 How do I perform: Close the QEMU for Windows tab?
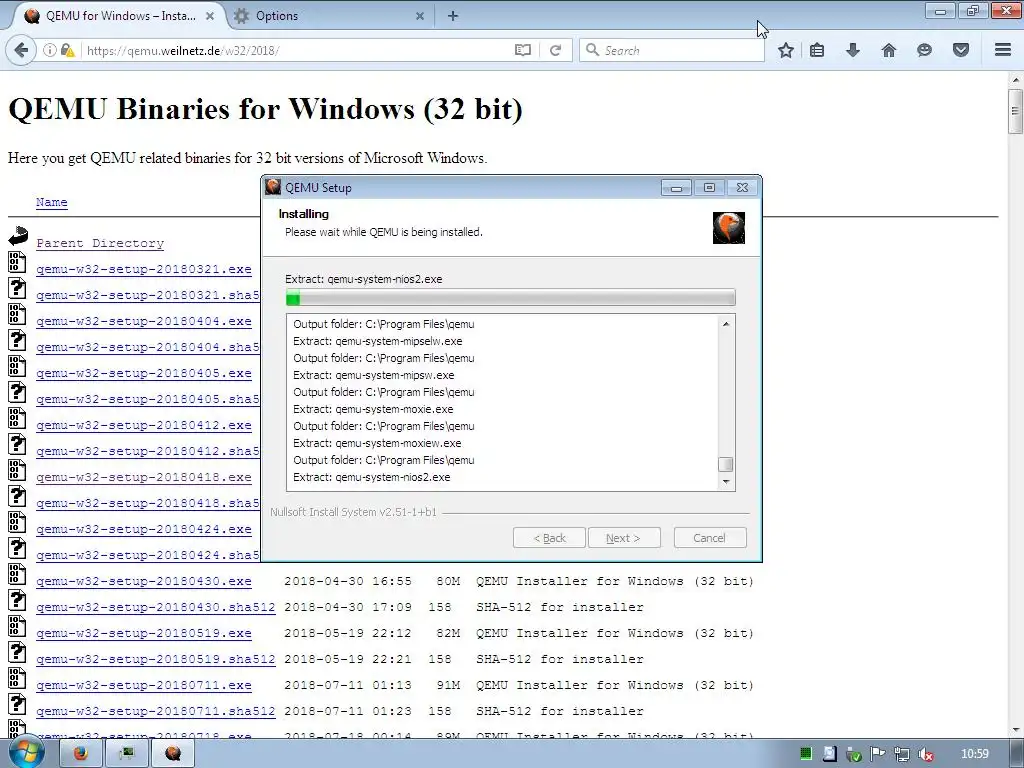pos(210,16)
